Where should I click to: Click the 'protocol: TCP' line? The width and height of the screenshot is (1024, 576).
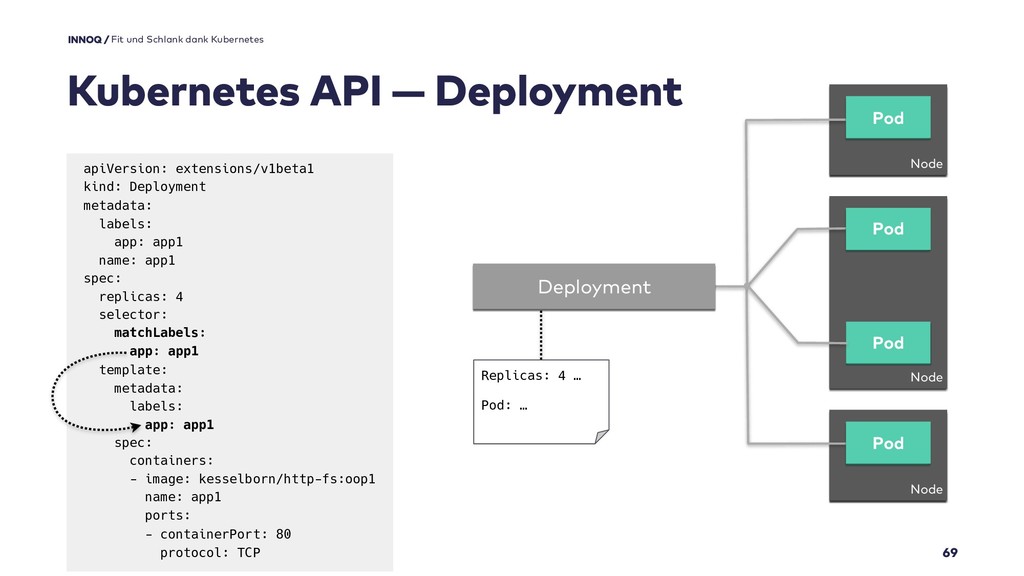(210, 552)
